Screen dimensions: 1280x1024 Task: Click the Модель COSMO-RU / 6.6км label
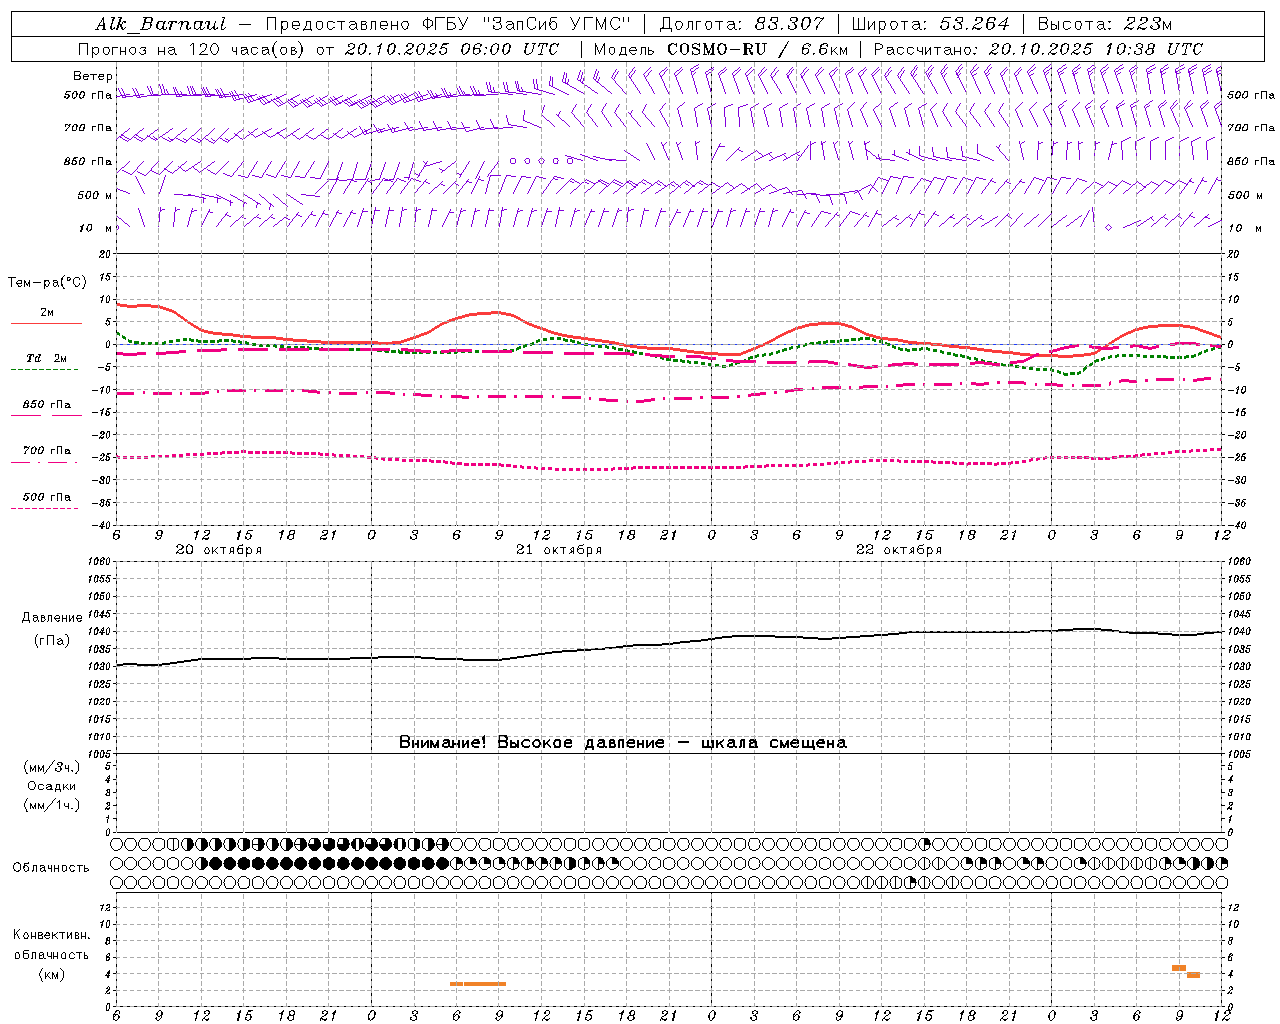pos(720,49)
